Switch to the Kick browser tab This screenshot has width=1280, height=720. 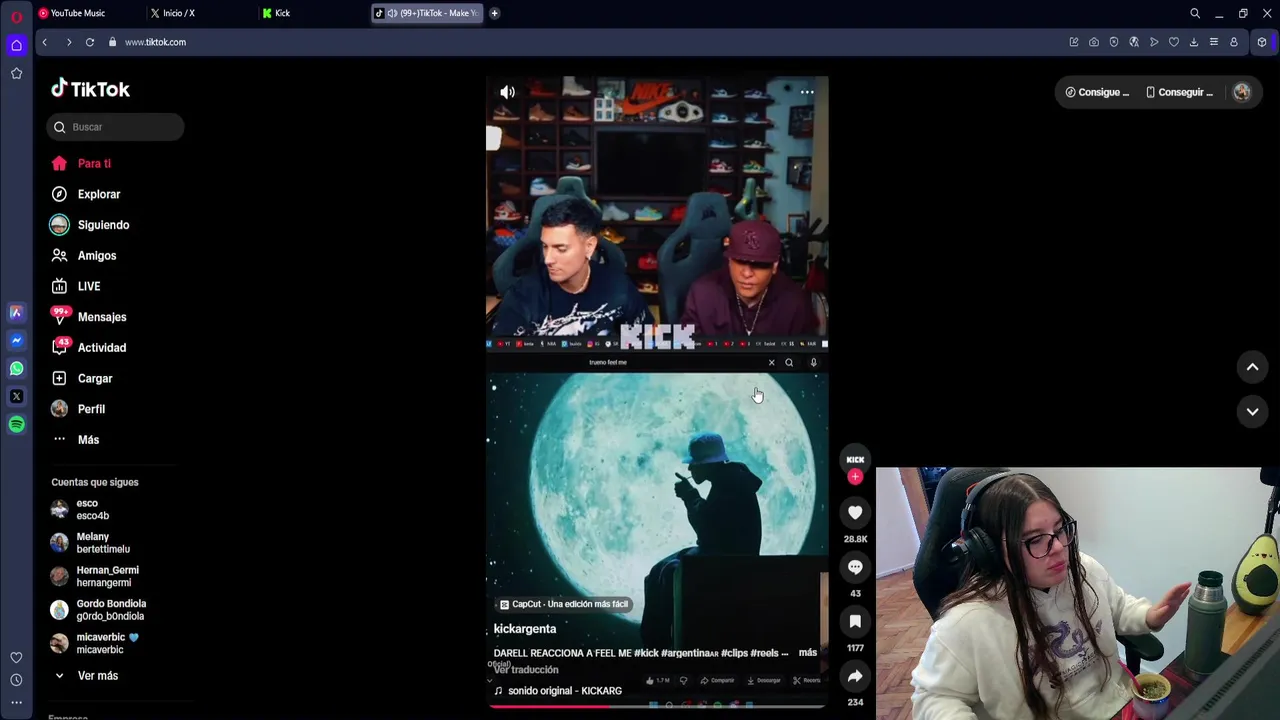[x=276, y=13]
